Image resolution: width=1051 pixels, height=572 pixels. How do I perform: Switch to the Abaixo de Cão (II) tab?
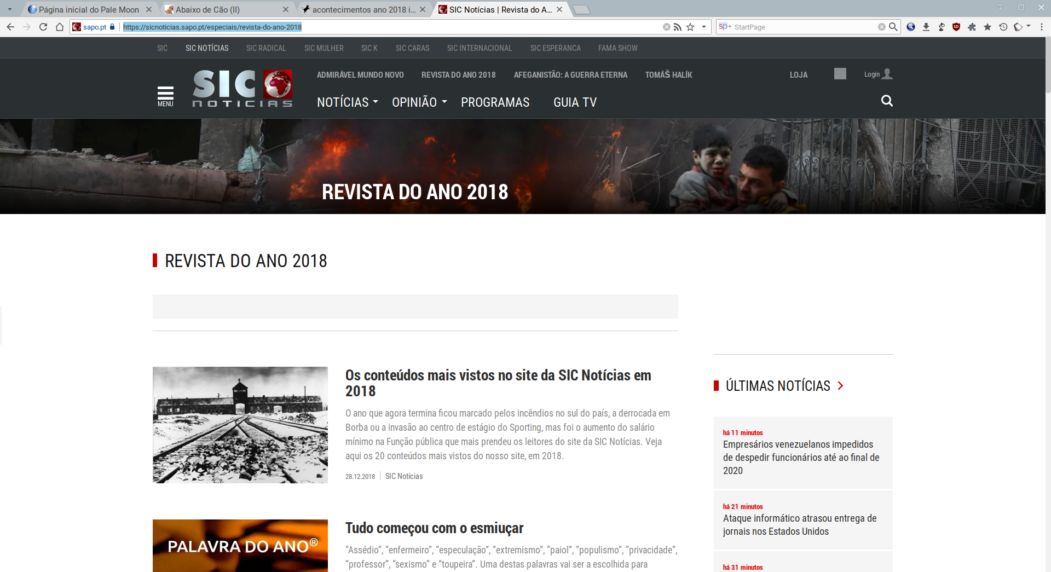(225, 9)
